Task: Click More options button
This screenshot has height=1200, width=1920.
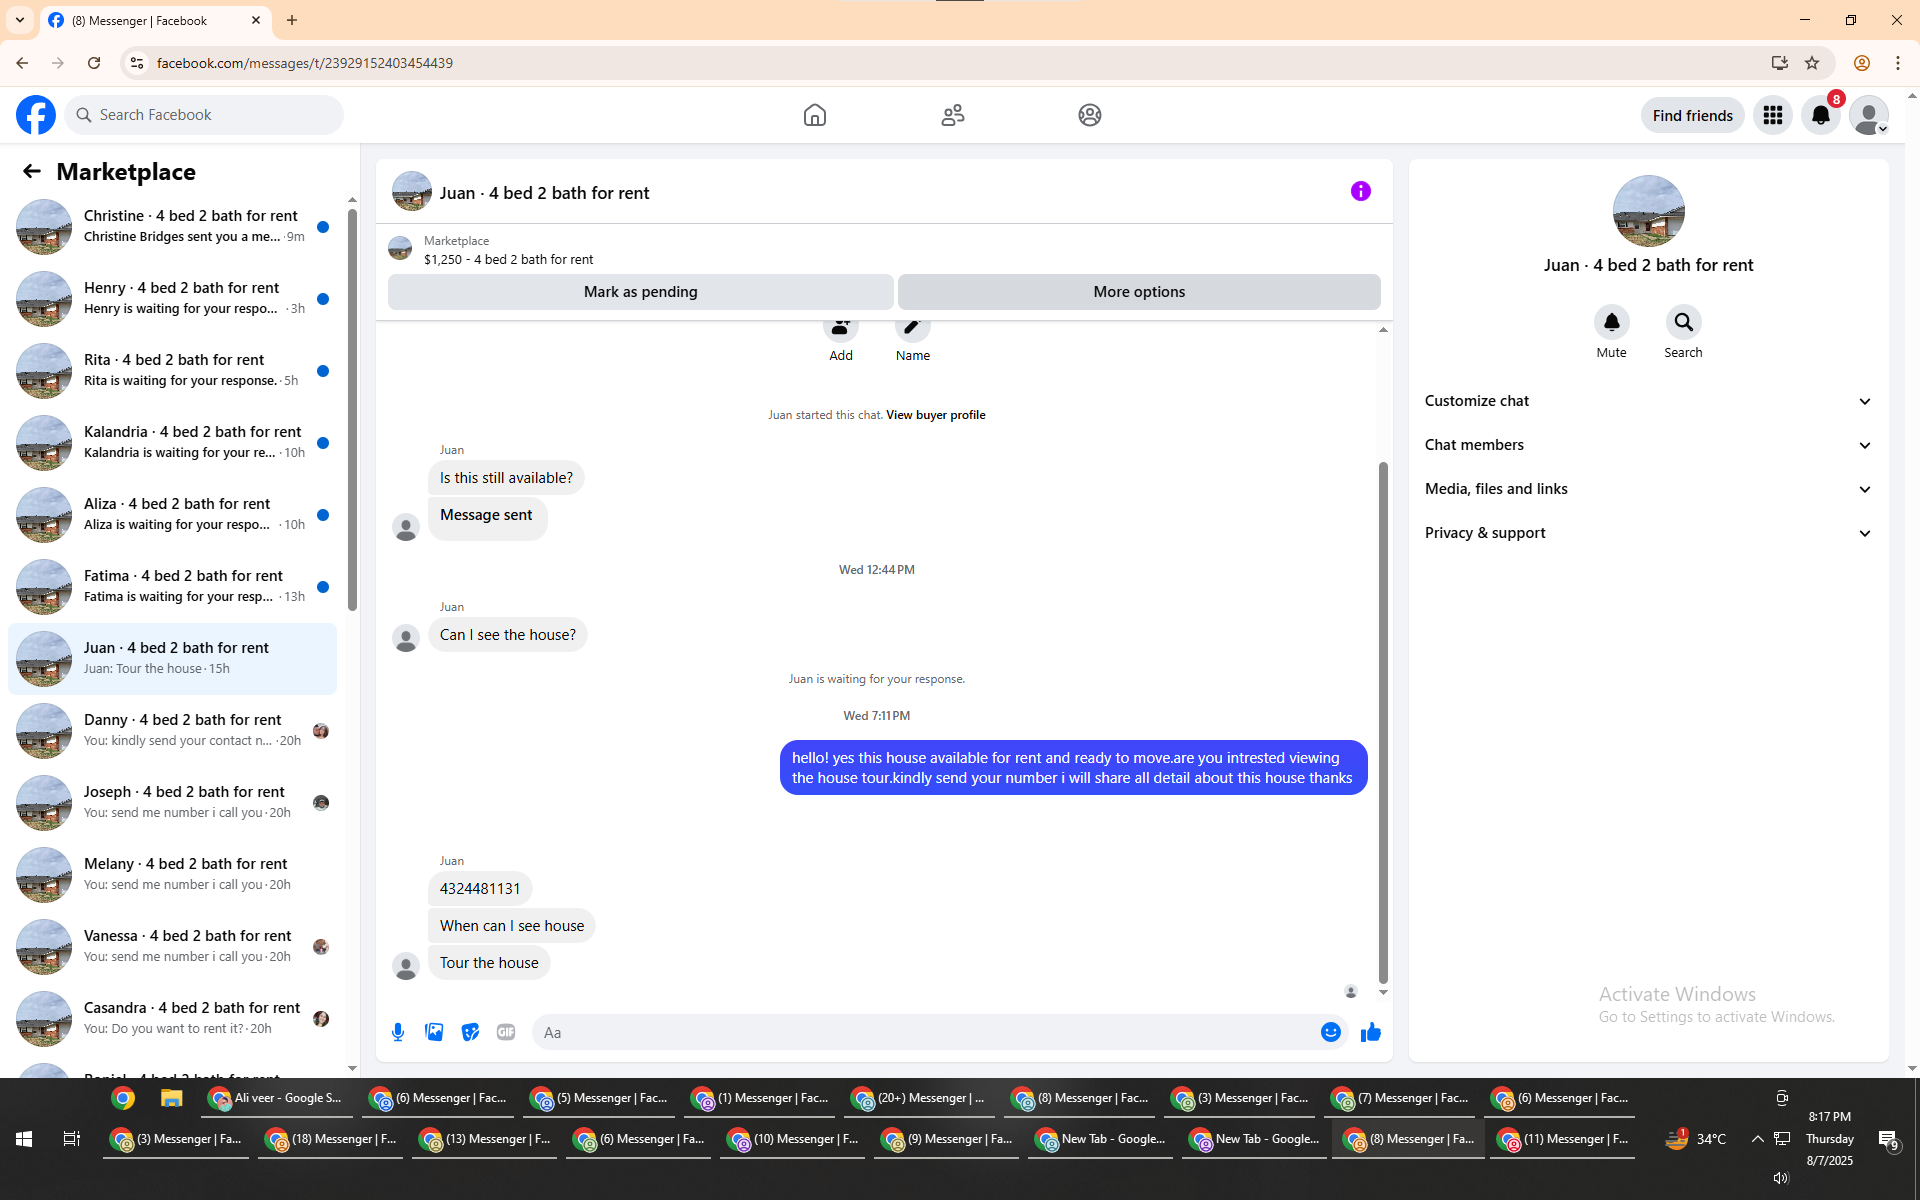Action: [x=1139, y=292]
